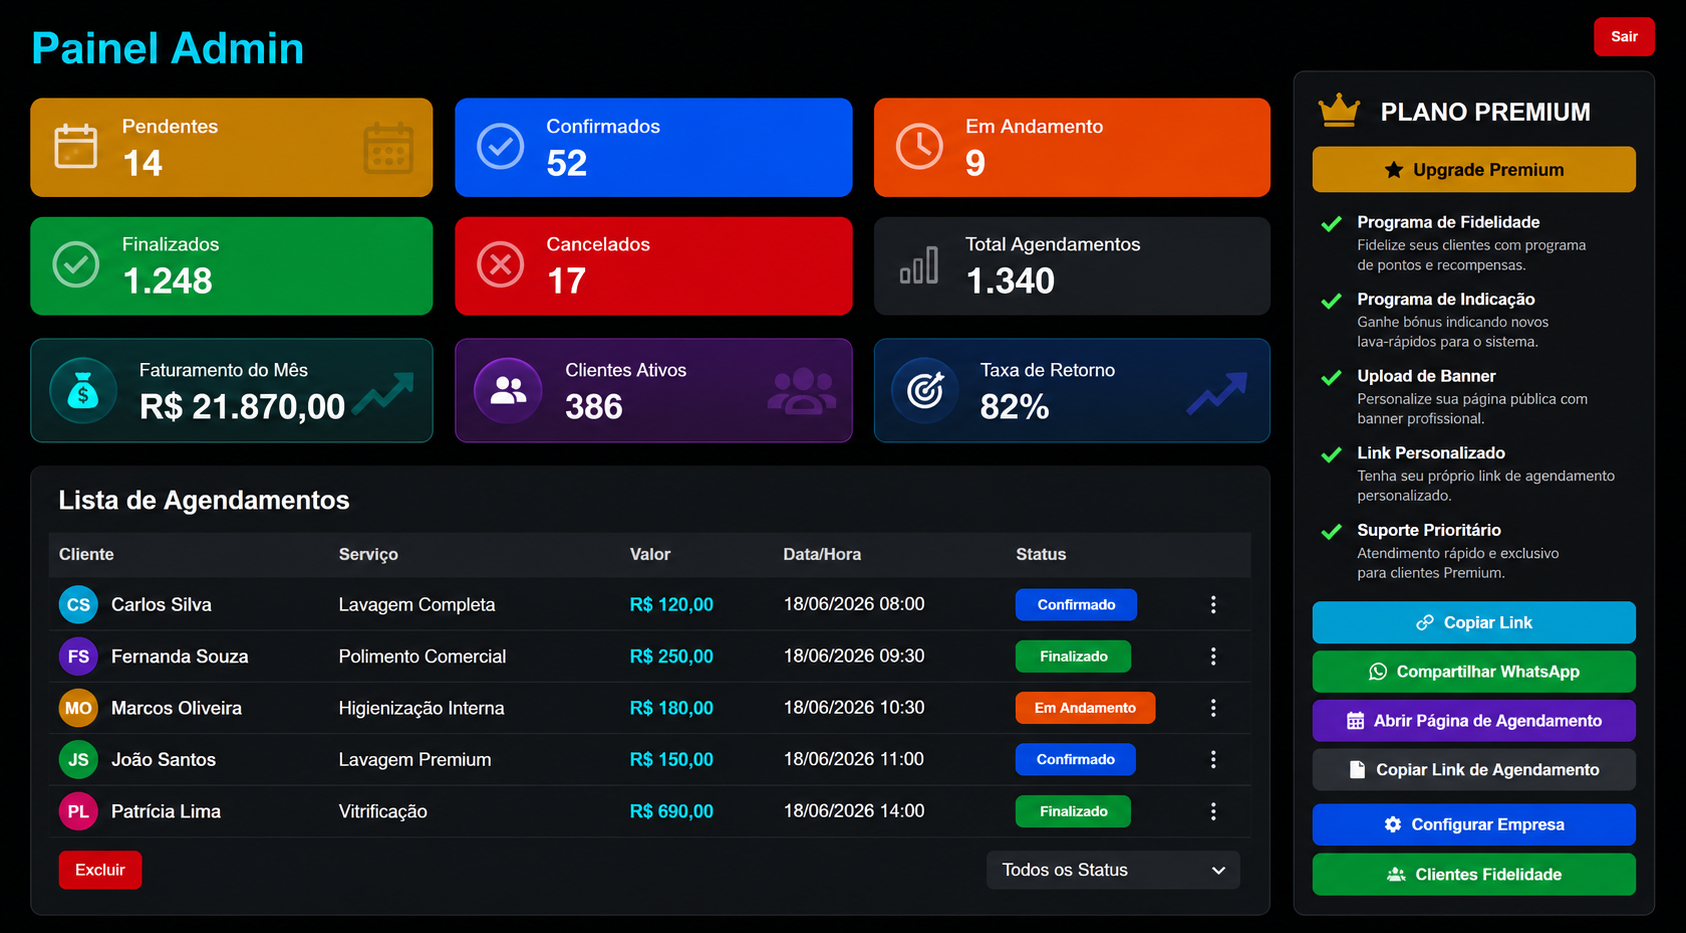Expand the Todos os Status dropdown

click(x=1113, y=870)
